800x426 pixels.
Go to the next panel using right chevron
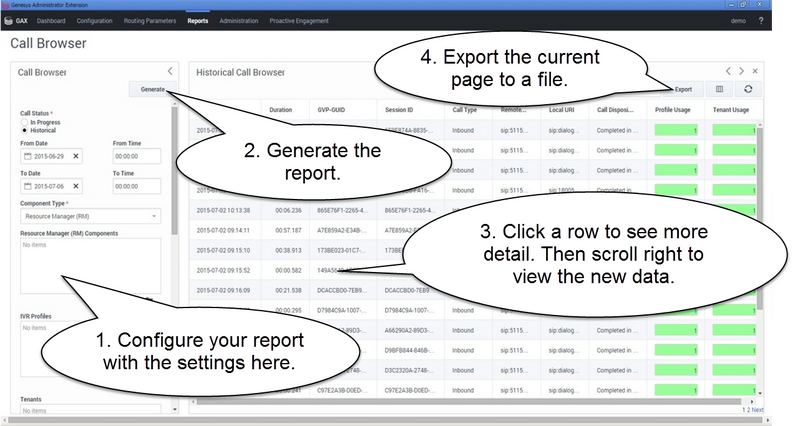point(741,71)
